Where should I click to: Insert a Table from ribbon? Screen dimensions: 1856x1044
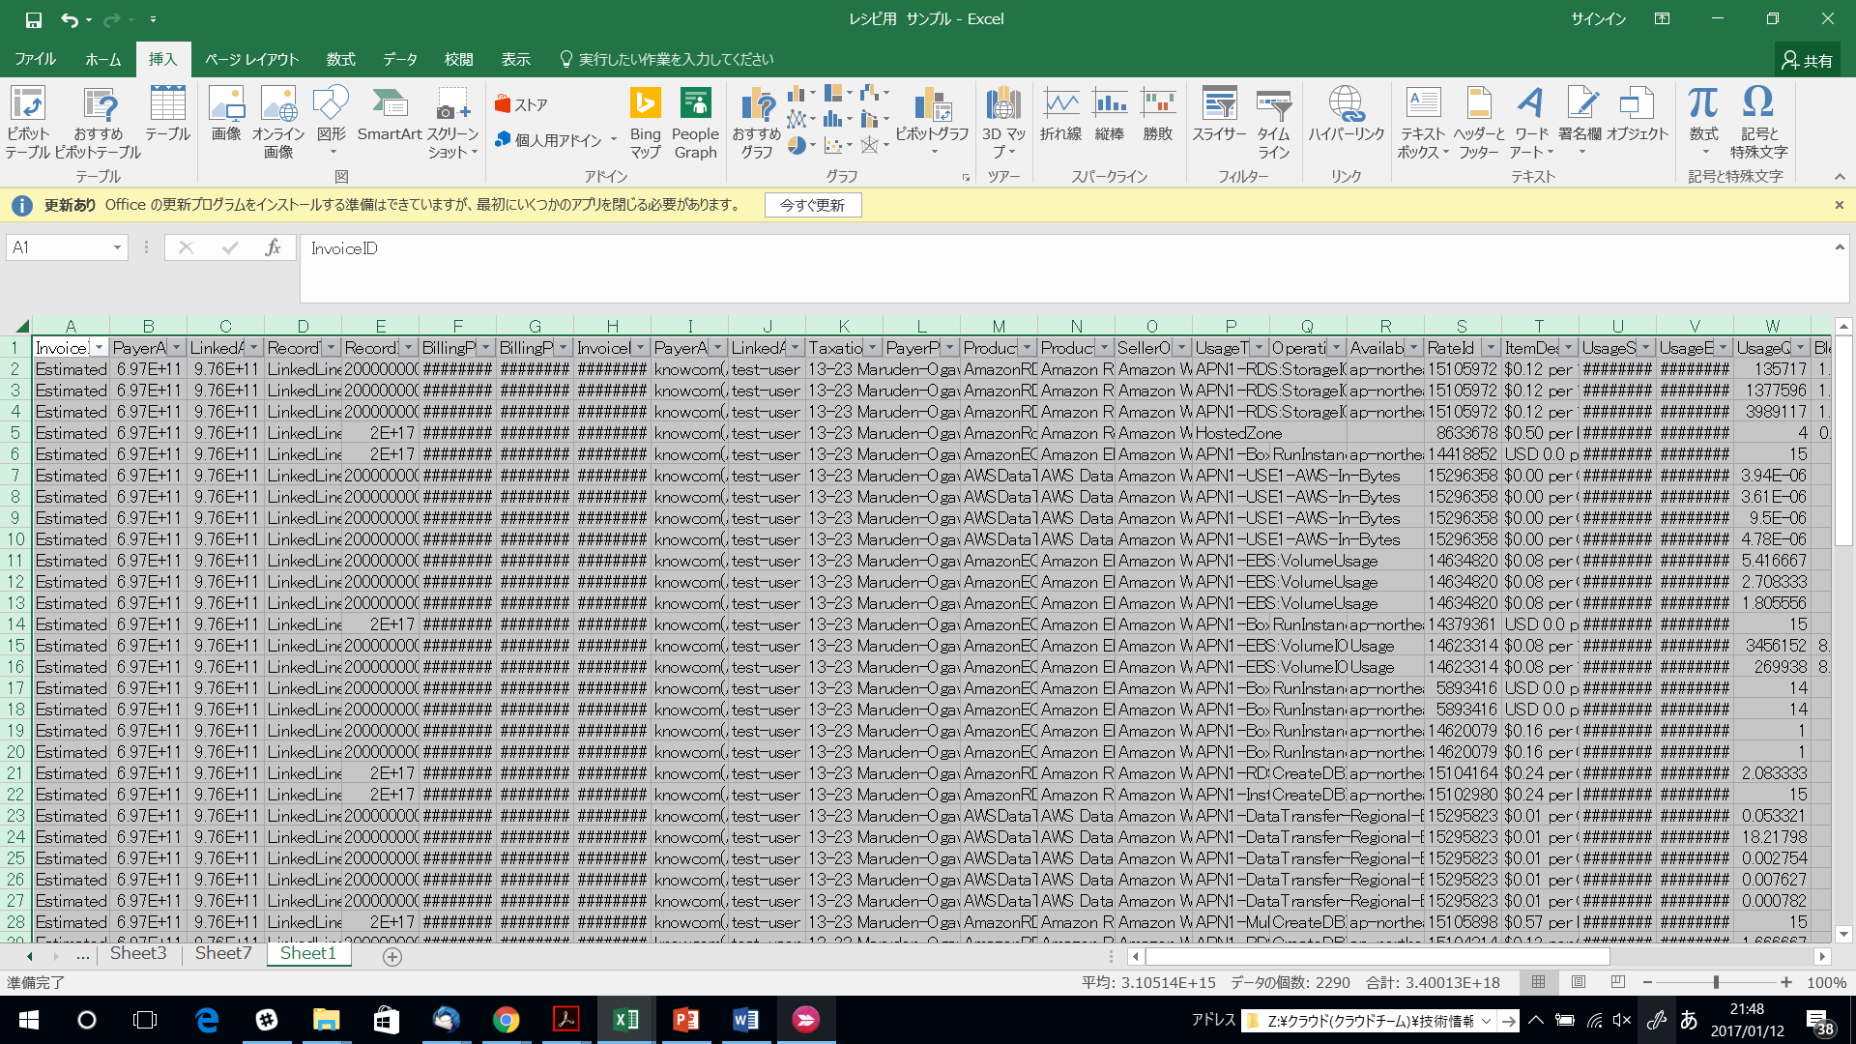click(x=167, y=114)
